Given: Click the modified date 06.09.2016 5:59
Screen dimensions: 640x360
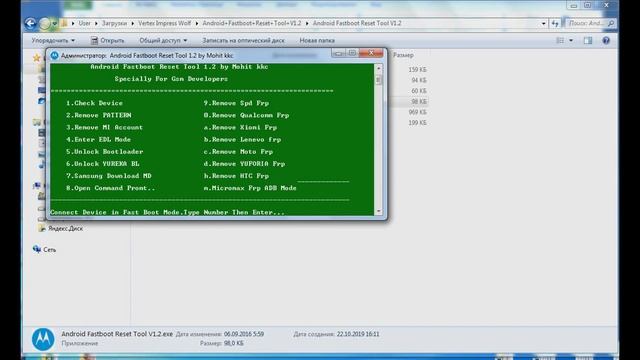Looking at the screenshot, I should 244,334.
